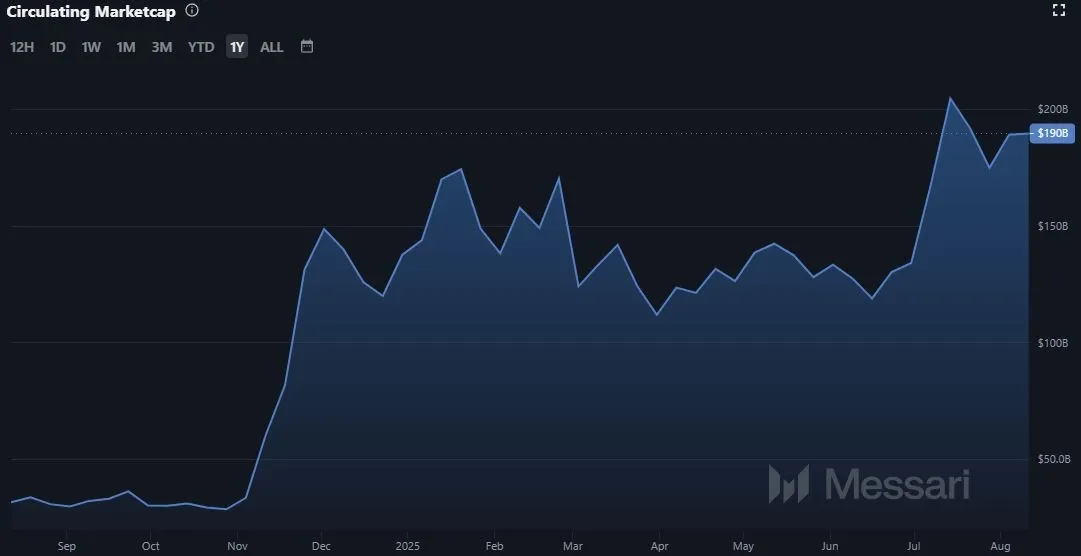Click the Jul label on time axis
The image size is (1081, 556).
(x=914, y=546)
